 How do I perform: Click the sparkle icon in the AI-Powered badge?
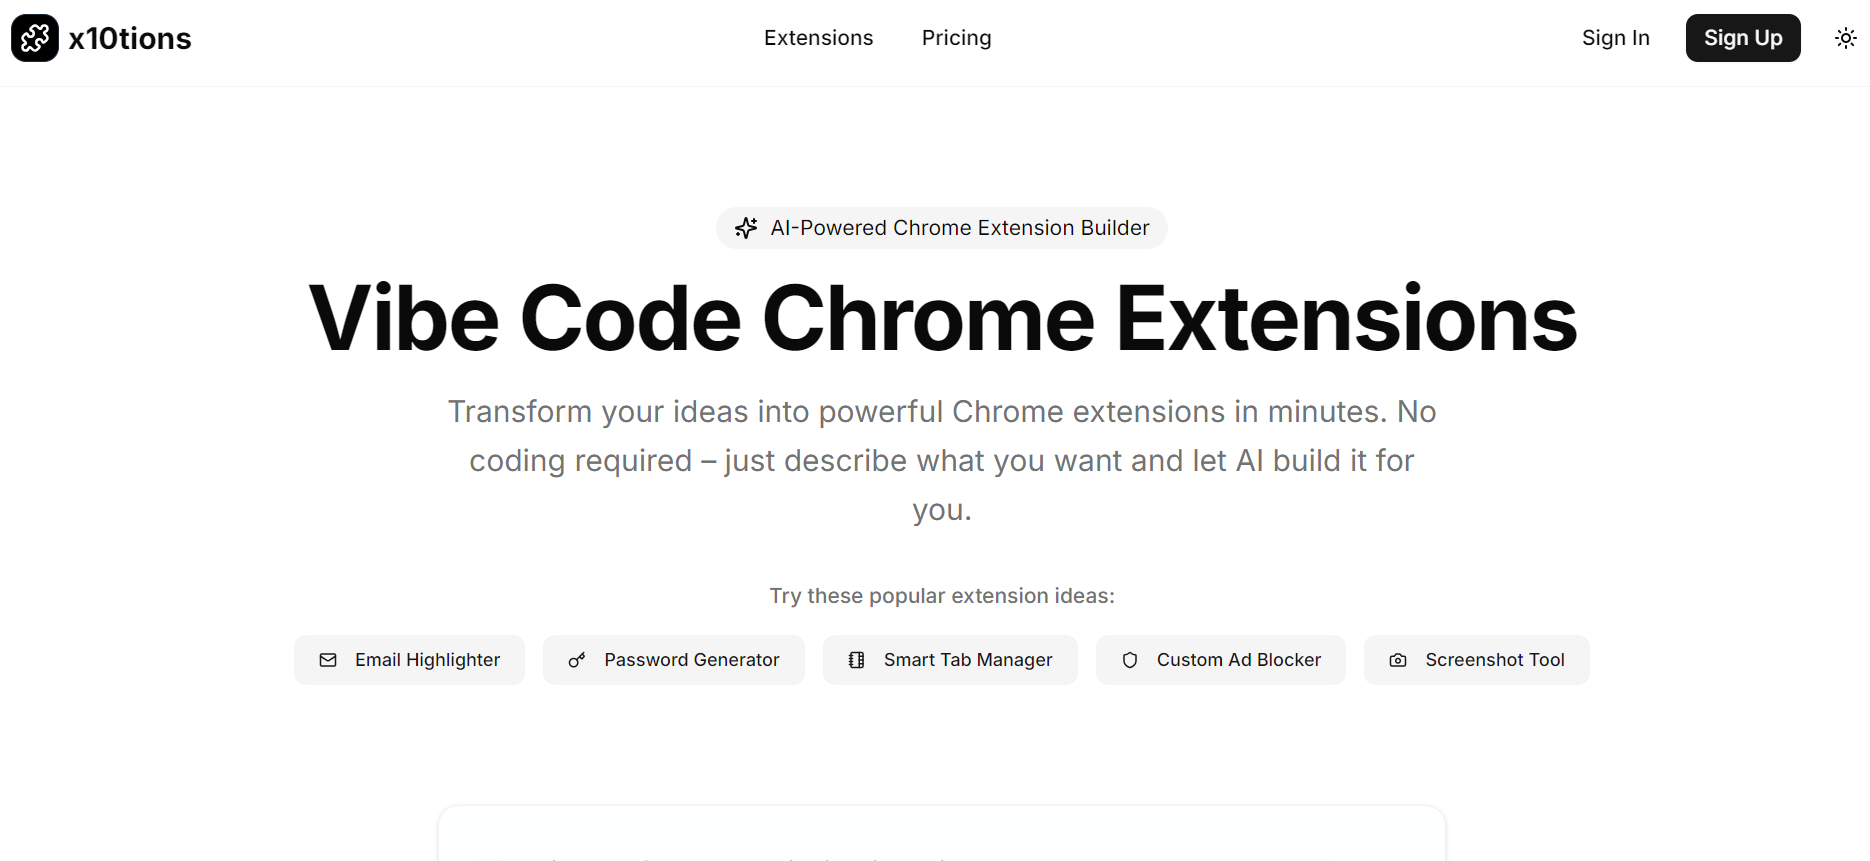pyautogui.click(x=746, y=228)
